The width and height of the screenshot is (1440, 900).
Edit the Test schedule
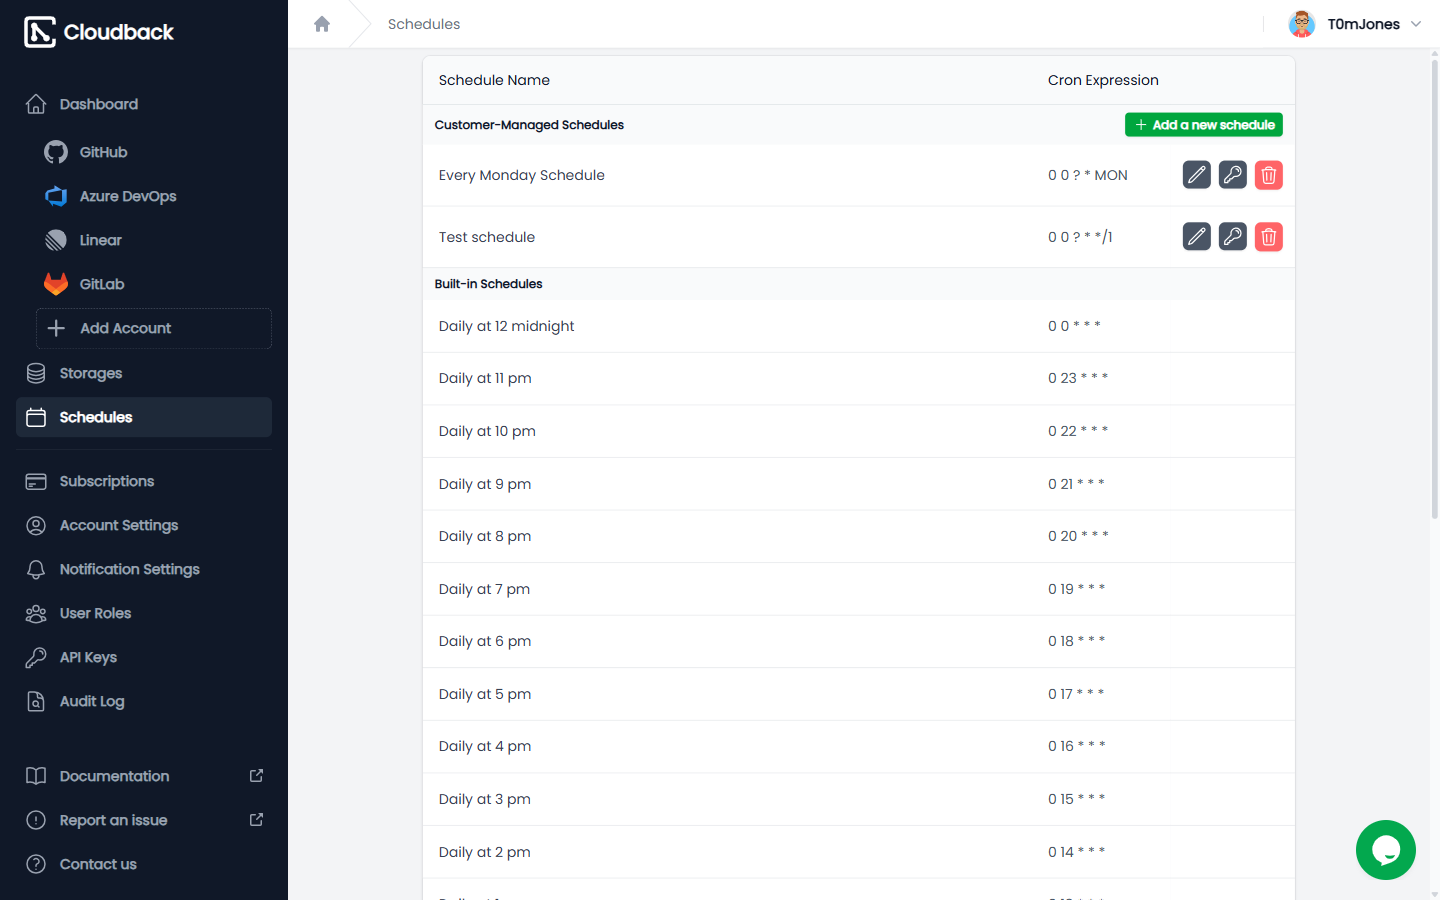(1197, 237)
